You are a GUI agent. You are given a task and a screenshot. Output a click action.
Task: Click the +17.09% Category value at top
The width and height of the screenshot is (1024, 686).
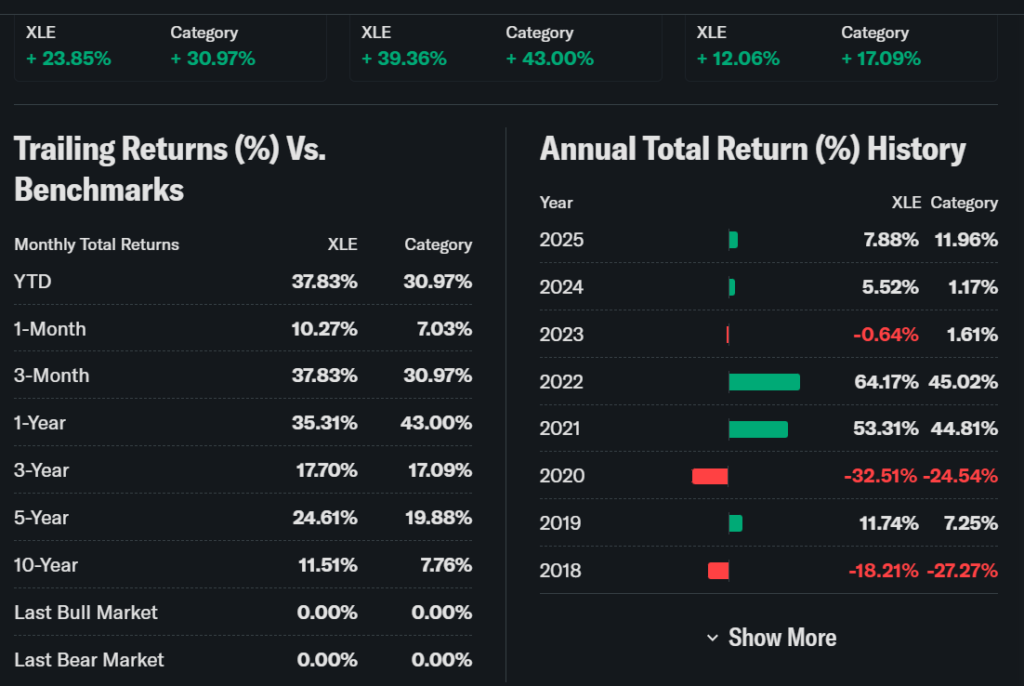click(x=880, y=59)
